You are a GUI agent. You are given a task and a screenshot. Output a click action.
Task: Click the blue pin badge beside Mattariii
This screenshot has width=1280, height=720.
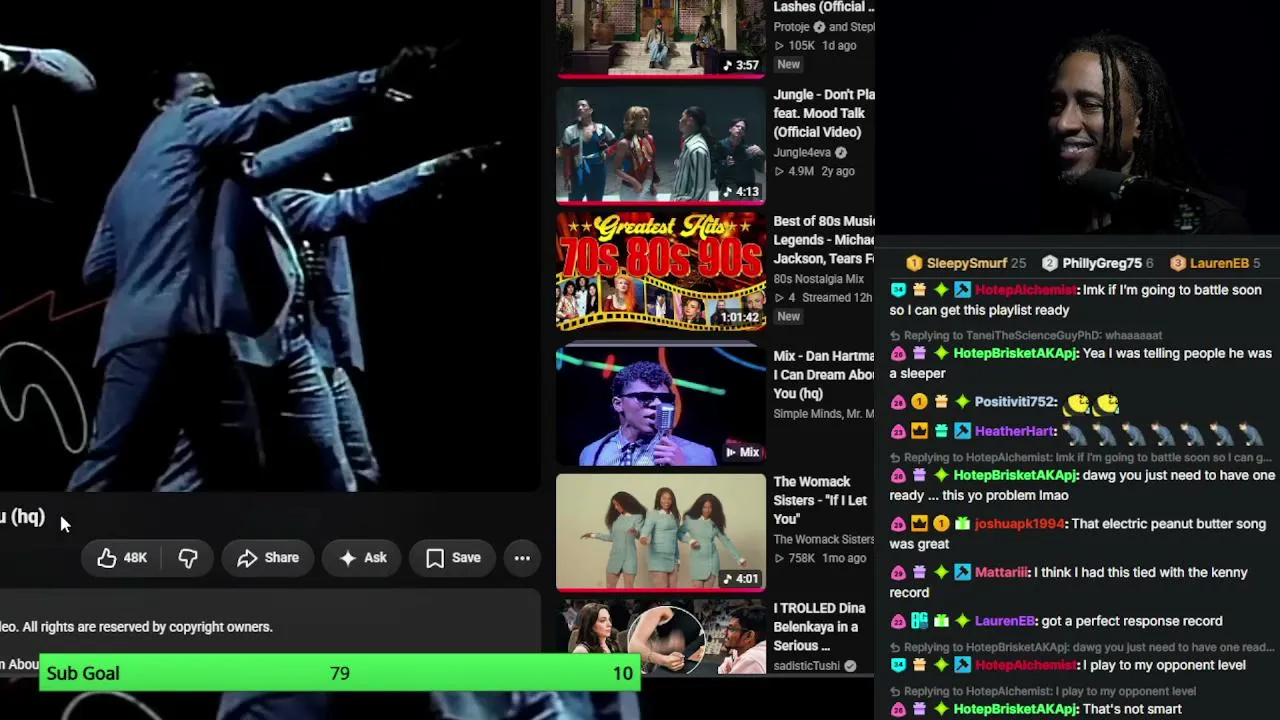coord(961,573)
